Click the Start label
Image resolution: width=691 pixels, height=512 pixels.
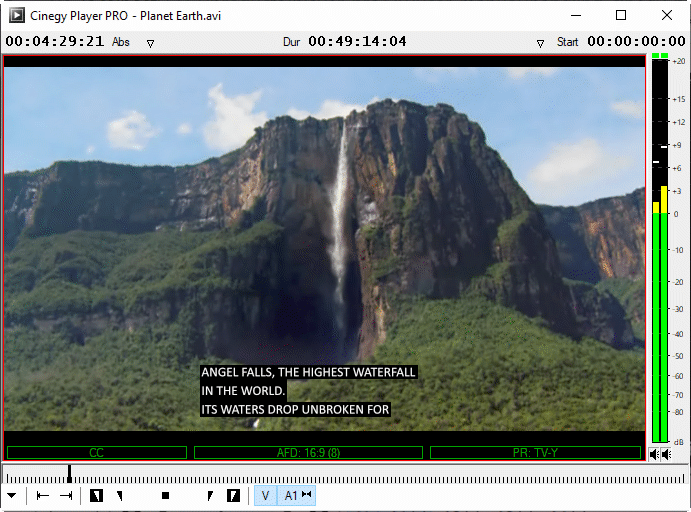click(567, 42)
